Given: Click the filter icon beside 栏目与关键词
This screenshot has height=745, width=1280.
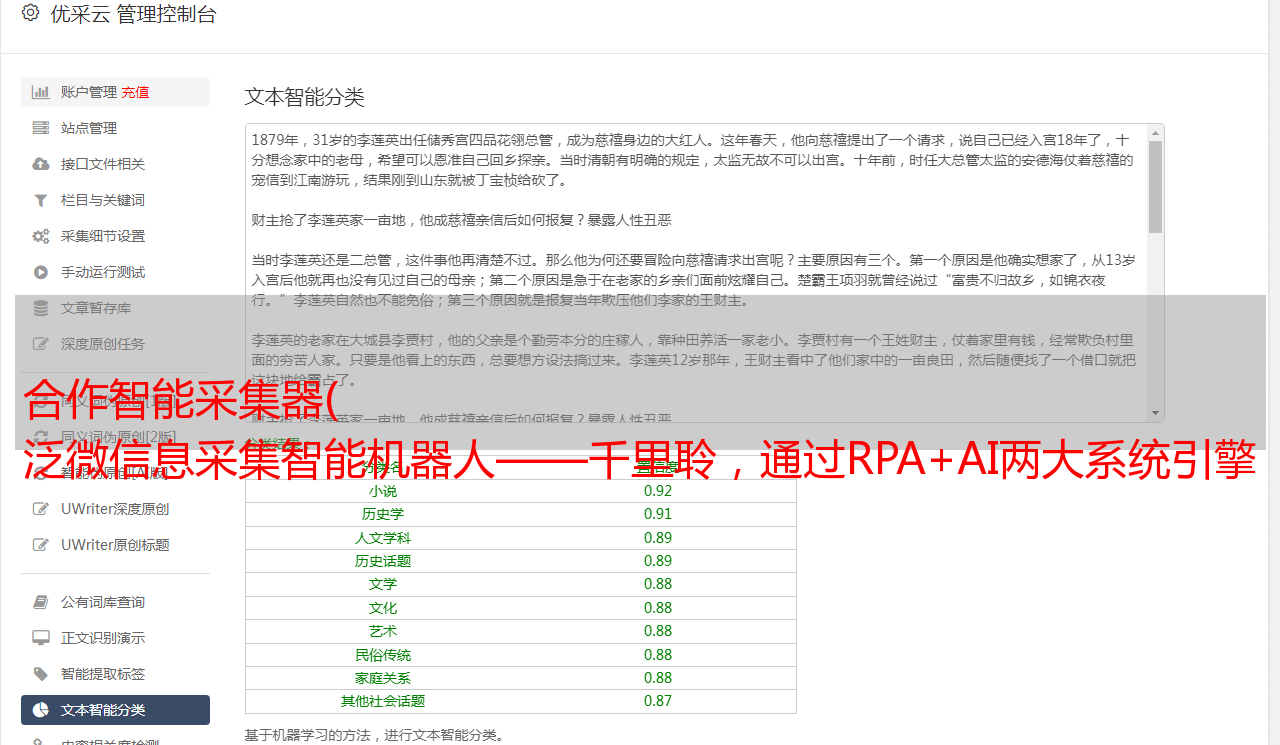Looking at the screenshot, I should [x=41, y=200].
